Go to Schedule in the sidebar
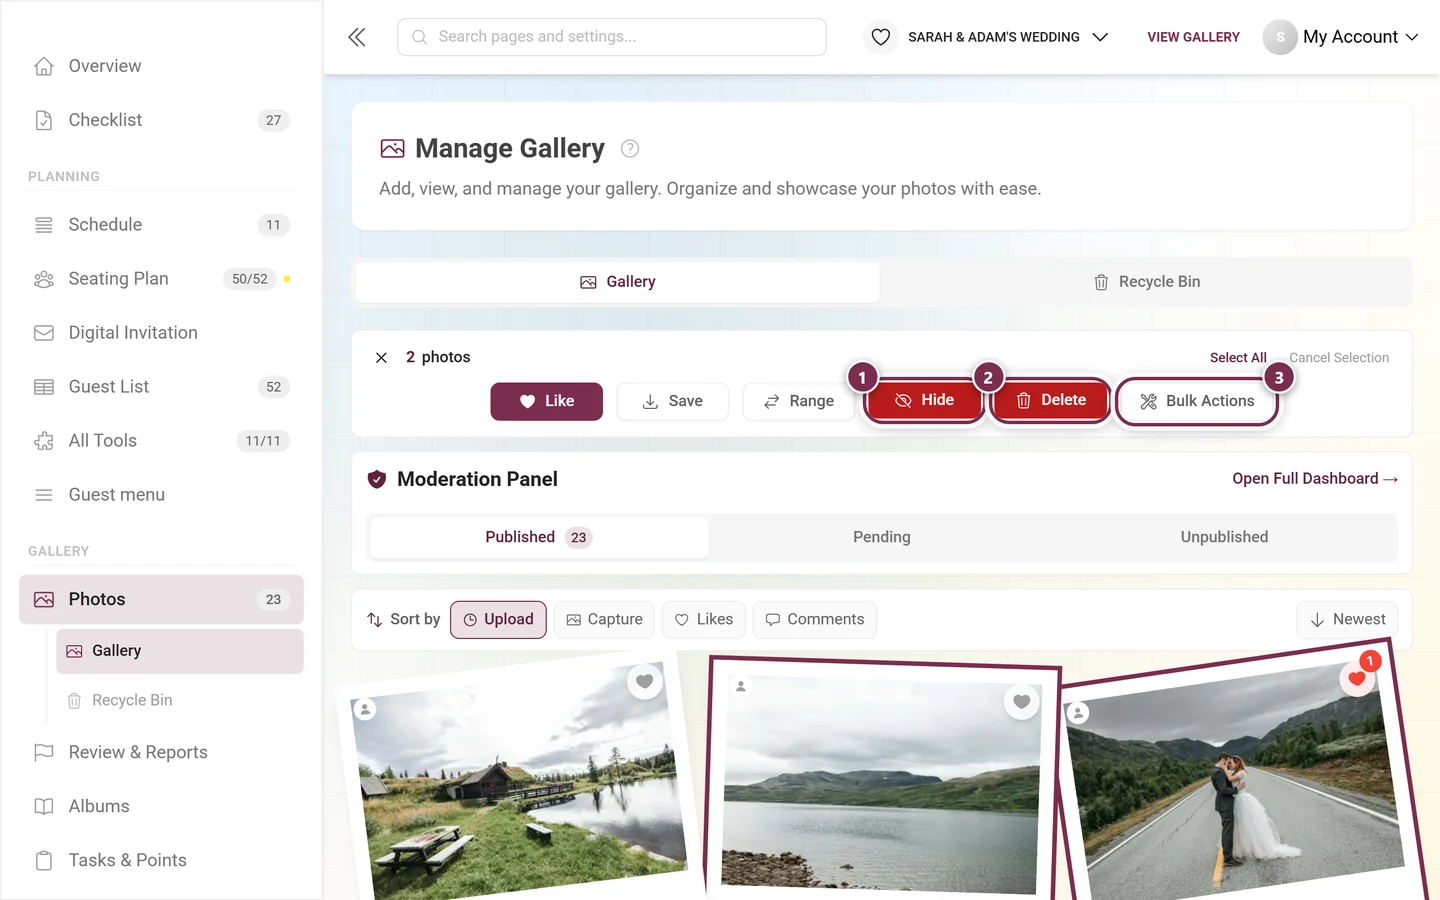Image resolution: width=1440 pixels, height=900 pixels. tap(161, 225)
